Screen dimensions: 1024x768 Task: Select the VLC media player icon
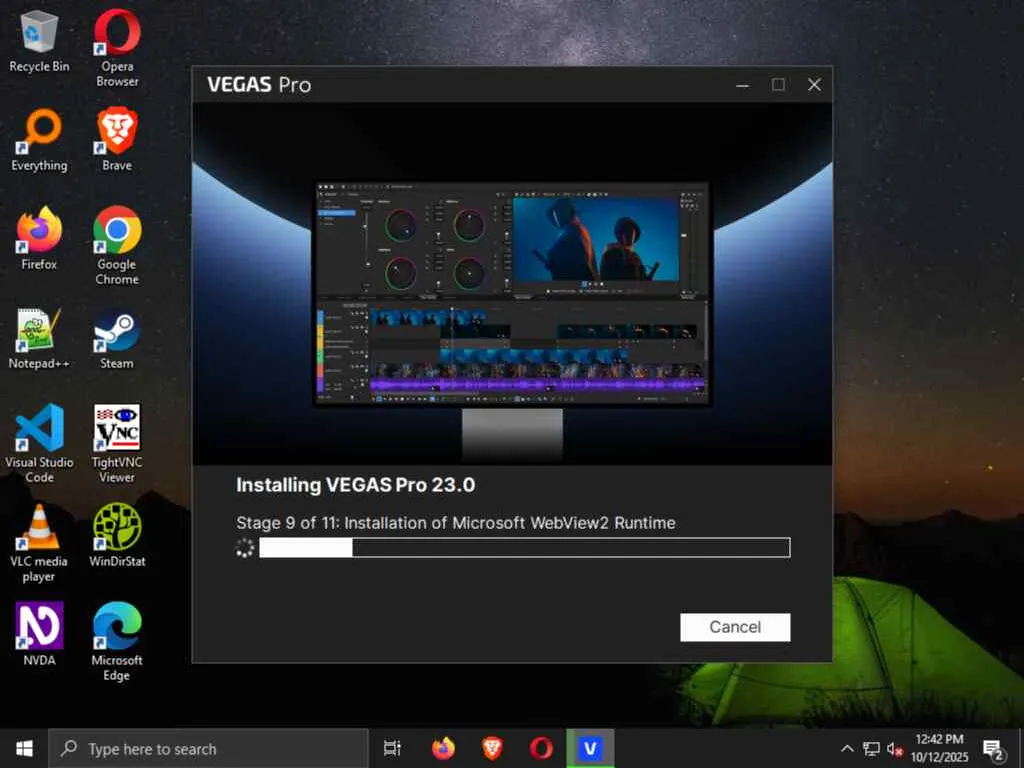tap(39, 543)
